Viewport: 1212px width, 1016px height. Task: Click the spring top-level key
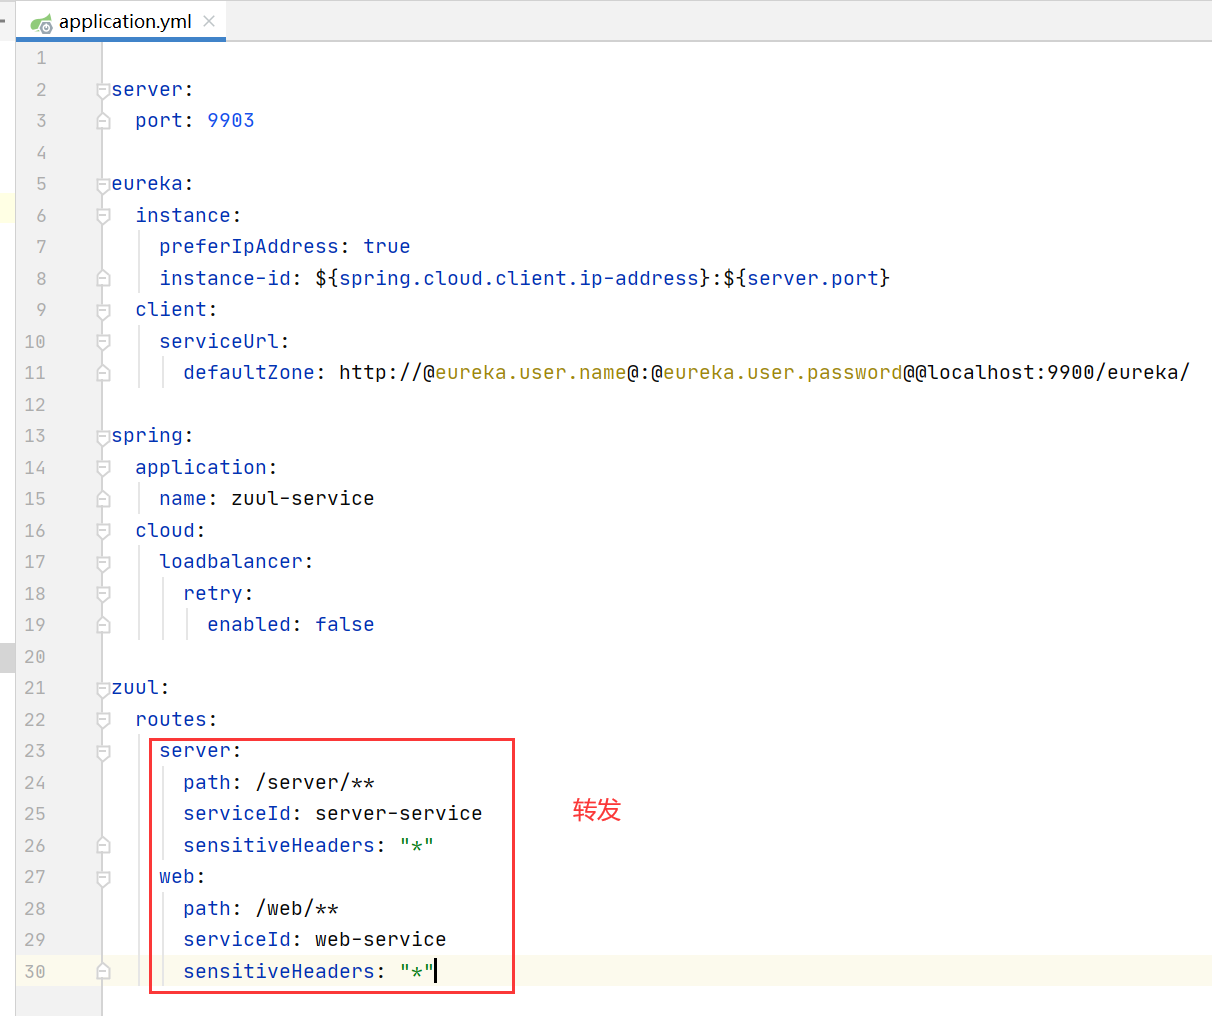click(x=147, y=436)
